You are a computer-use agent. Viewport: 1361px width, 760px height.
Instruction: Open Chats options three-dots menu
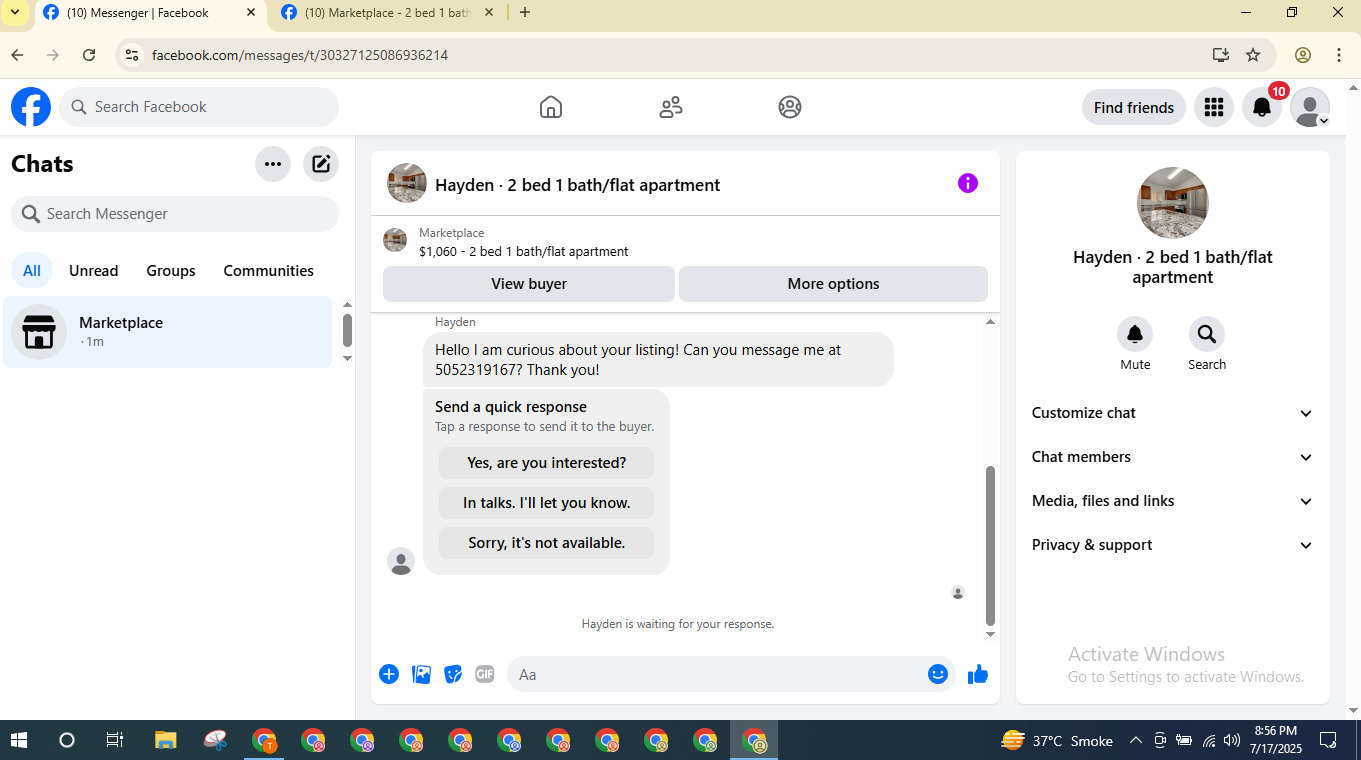(x=273, y=164)
